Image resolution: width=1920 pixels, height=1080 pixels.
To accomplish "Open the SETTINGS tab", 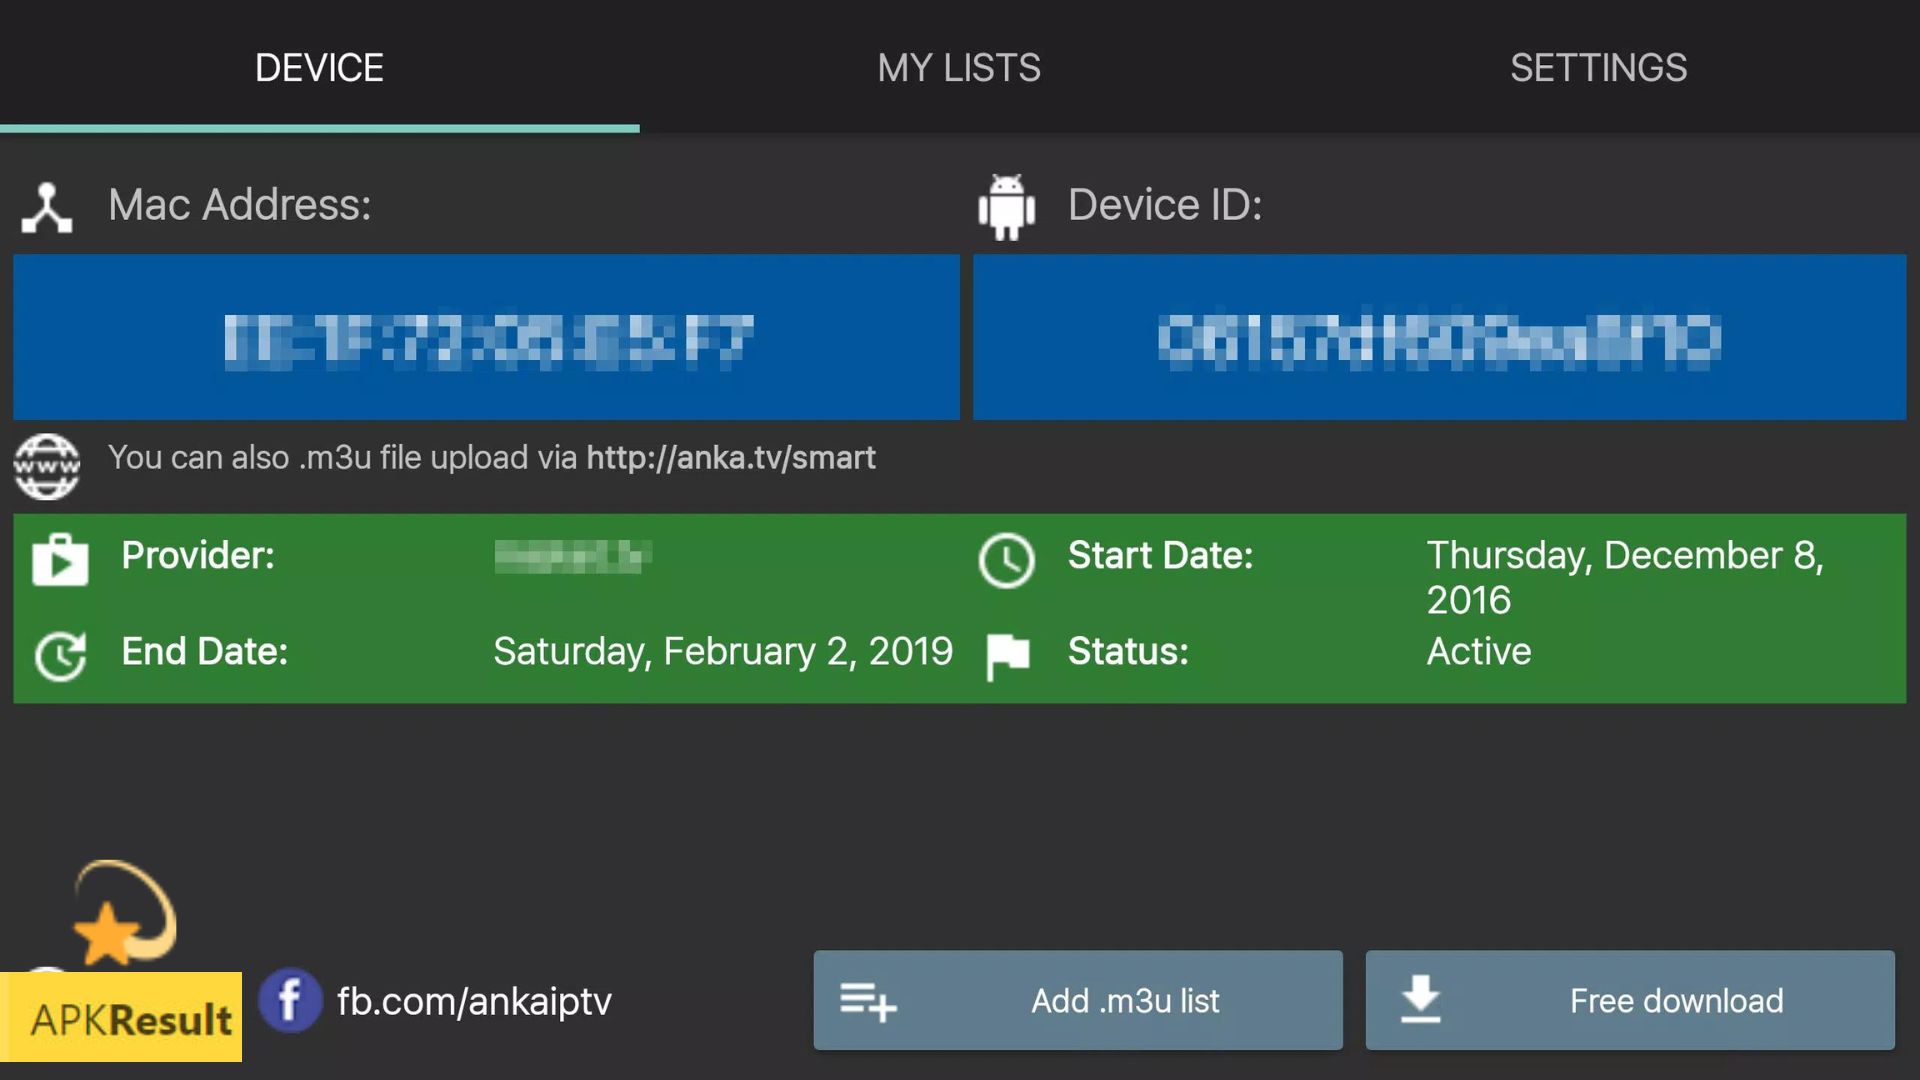I will click(1598, 67).
